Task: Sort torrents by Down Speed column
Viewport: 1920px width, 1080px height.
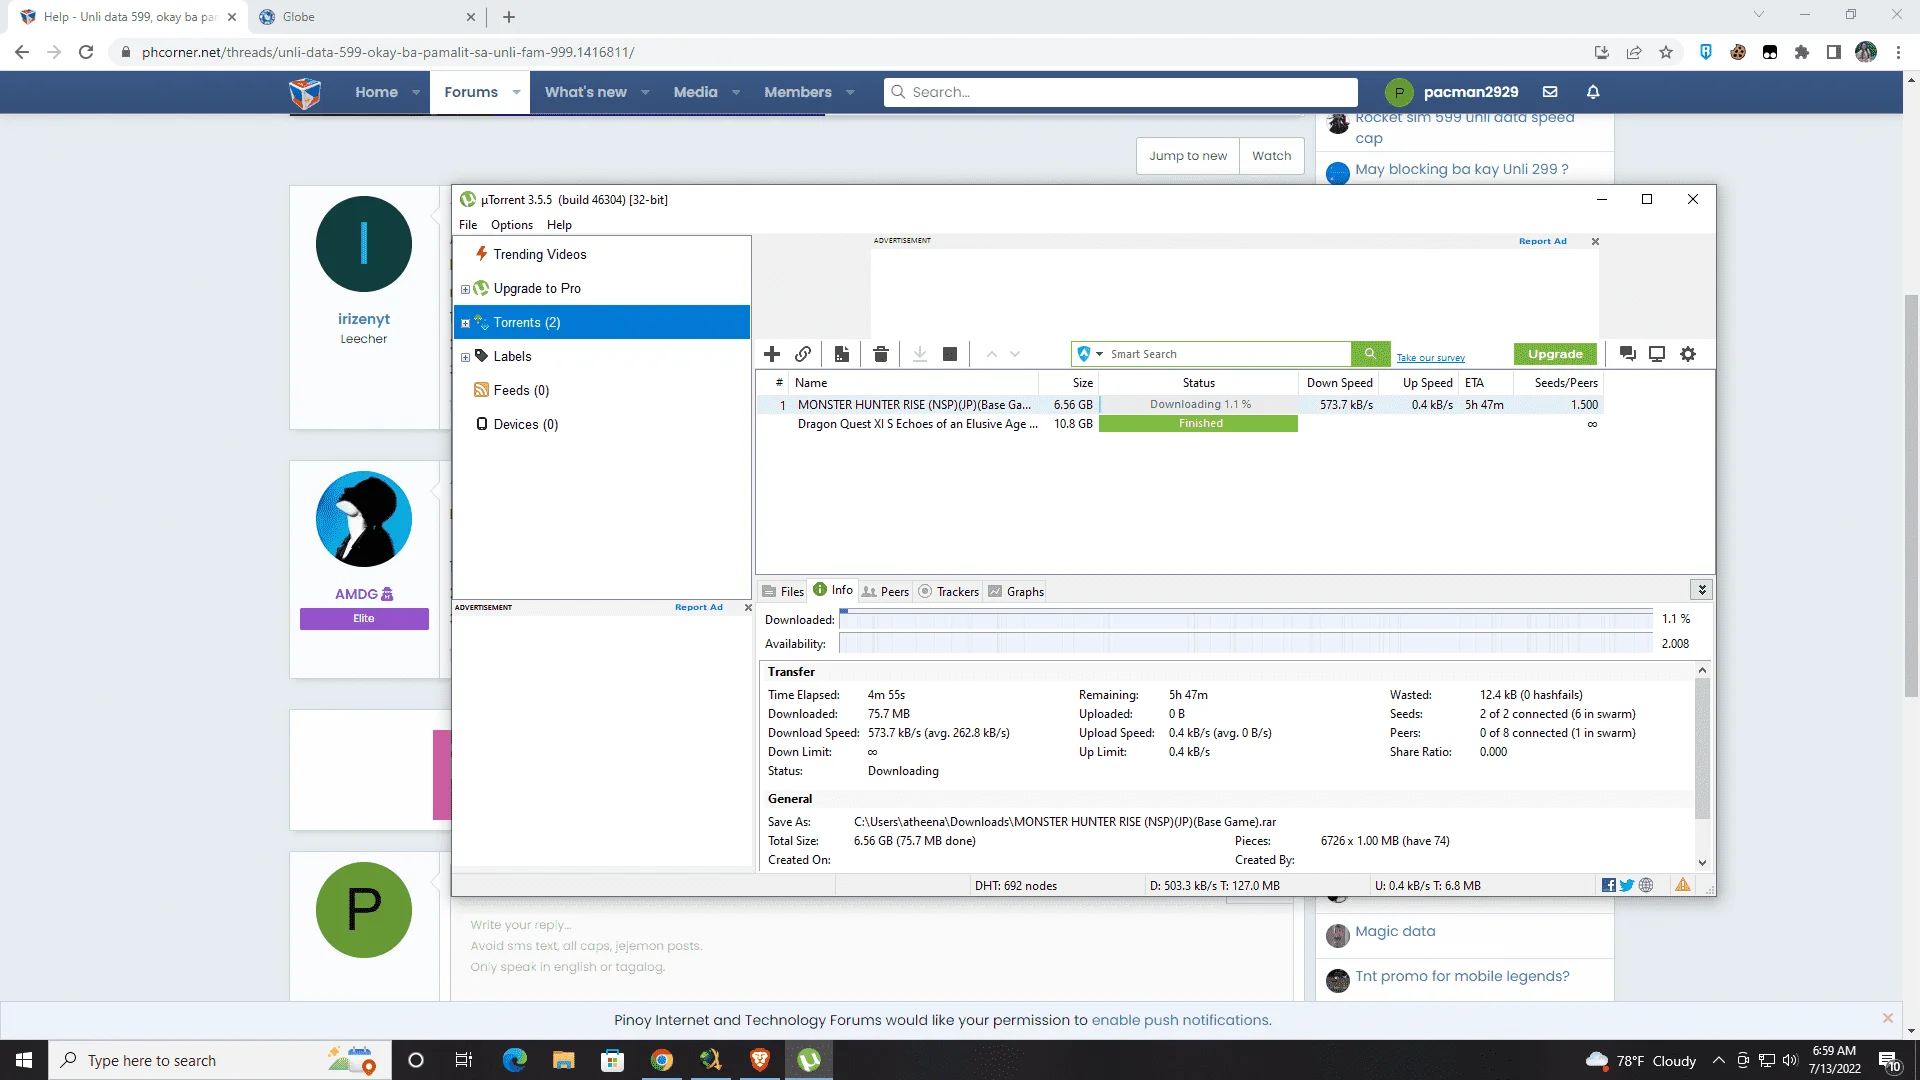Action: click(x=1339, y=383)
